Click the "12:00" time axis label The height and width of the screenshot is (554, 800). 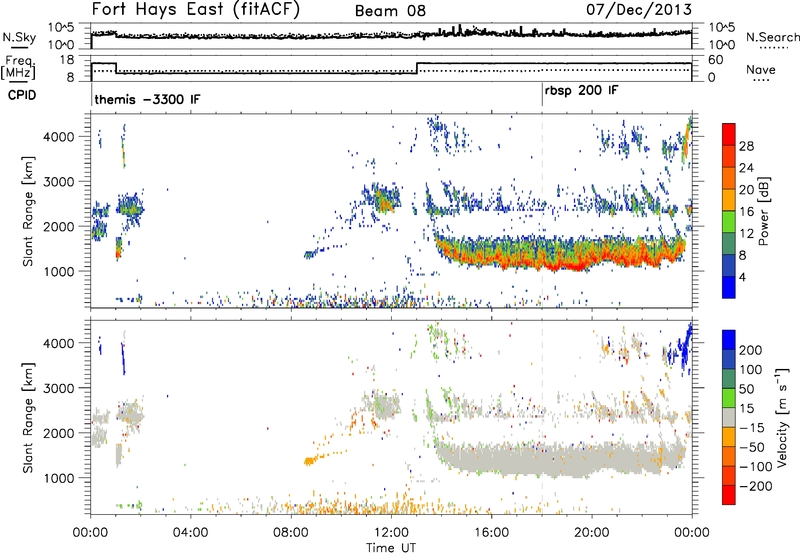click(x=391, y=532)
